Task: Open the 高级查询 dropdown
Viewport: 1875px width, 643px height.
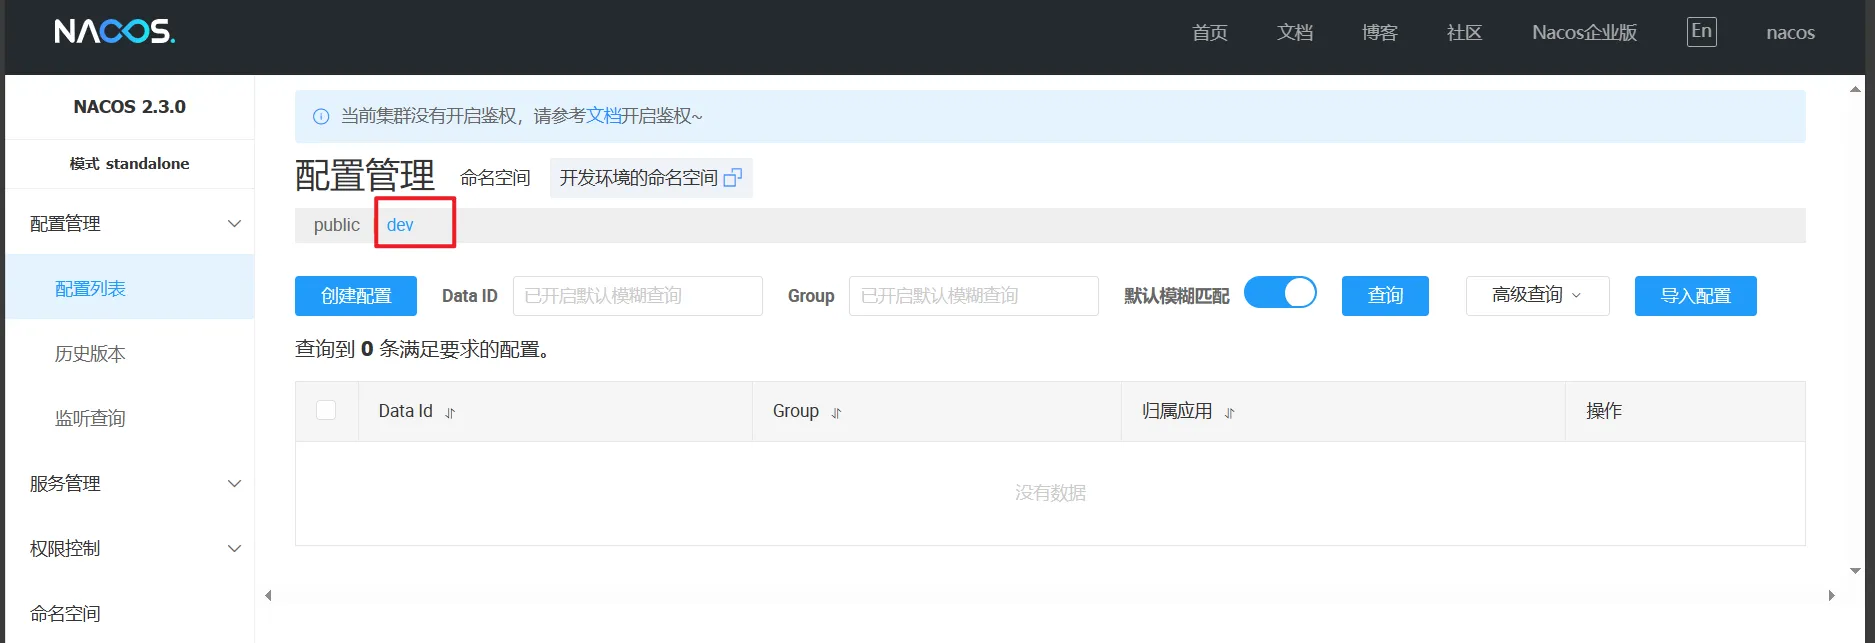Action: click(1537, 296)
